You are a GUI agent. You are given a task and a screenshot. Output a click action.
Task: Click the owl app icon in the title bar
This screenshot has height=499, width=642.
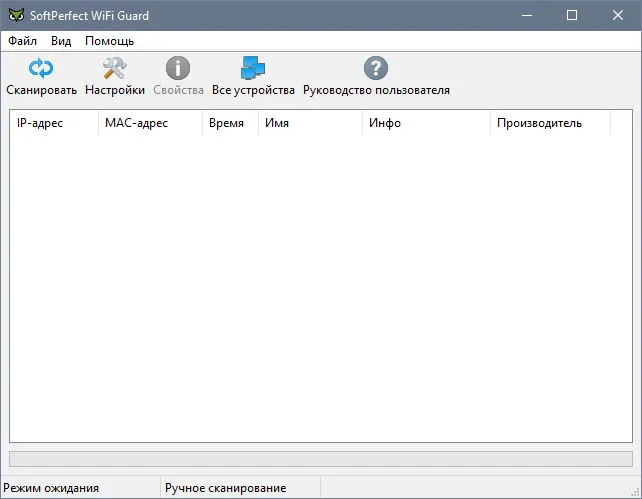click(x=16, y=15)
